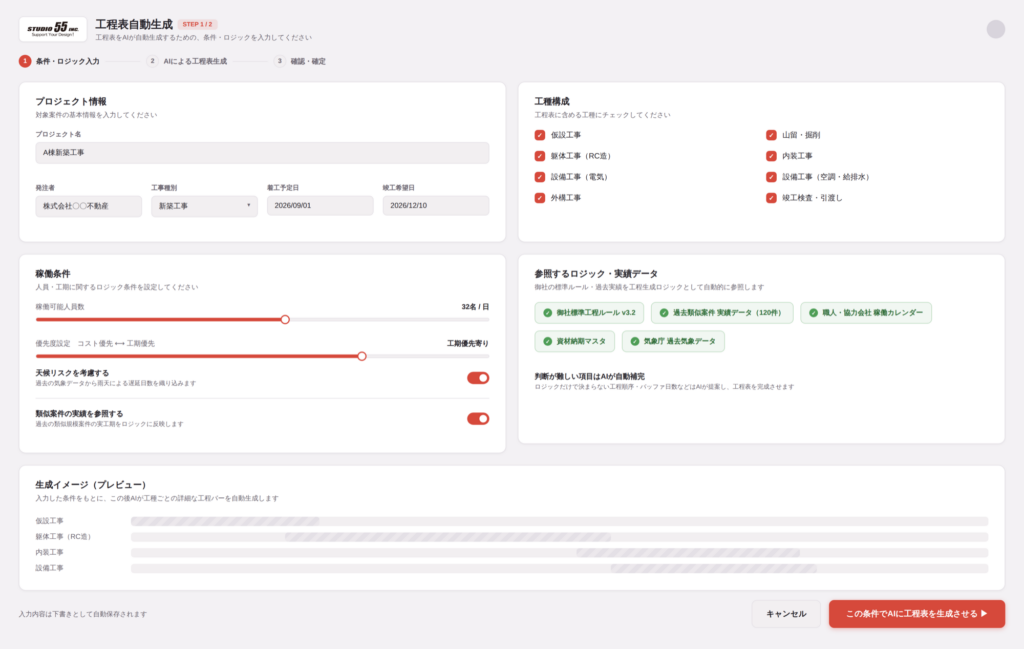Open the 工事種別 dropdown showing 新築工事
This screenshot has height=649, width=1024.
(204, 206)
